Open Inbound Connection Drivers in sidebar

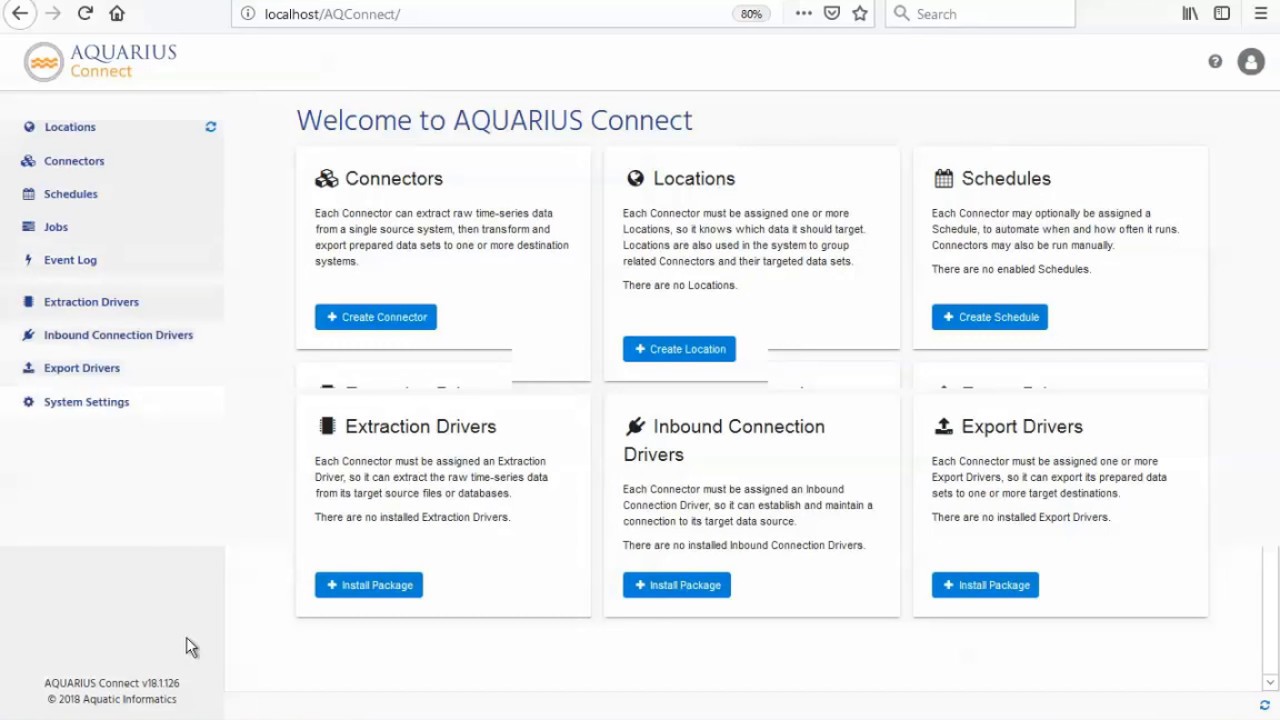click(118, 335)
